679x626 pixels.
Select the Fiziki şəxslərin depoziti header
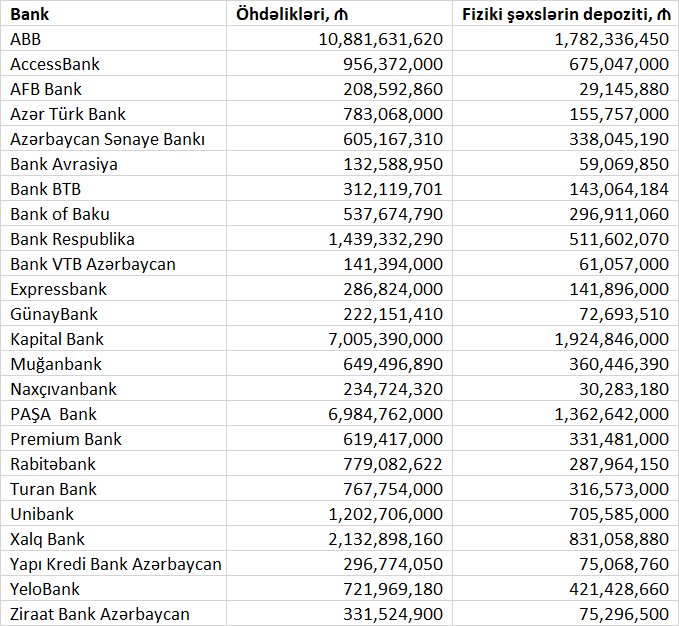pos(566,13)
